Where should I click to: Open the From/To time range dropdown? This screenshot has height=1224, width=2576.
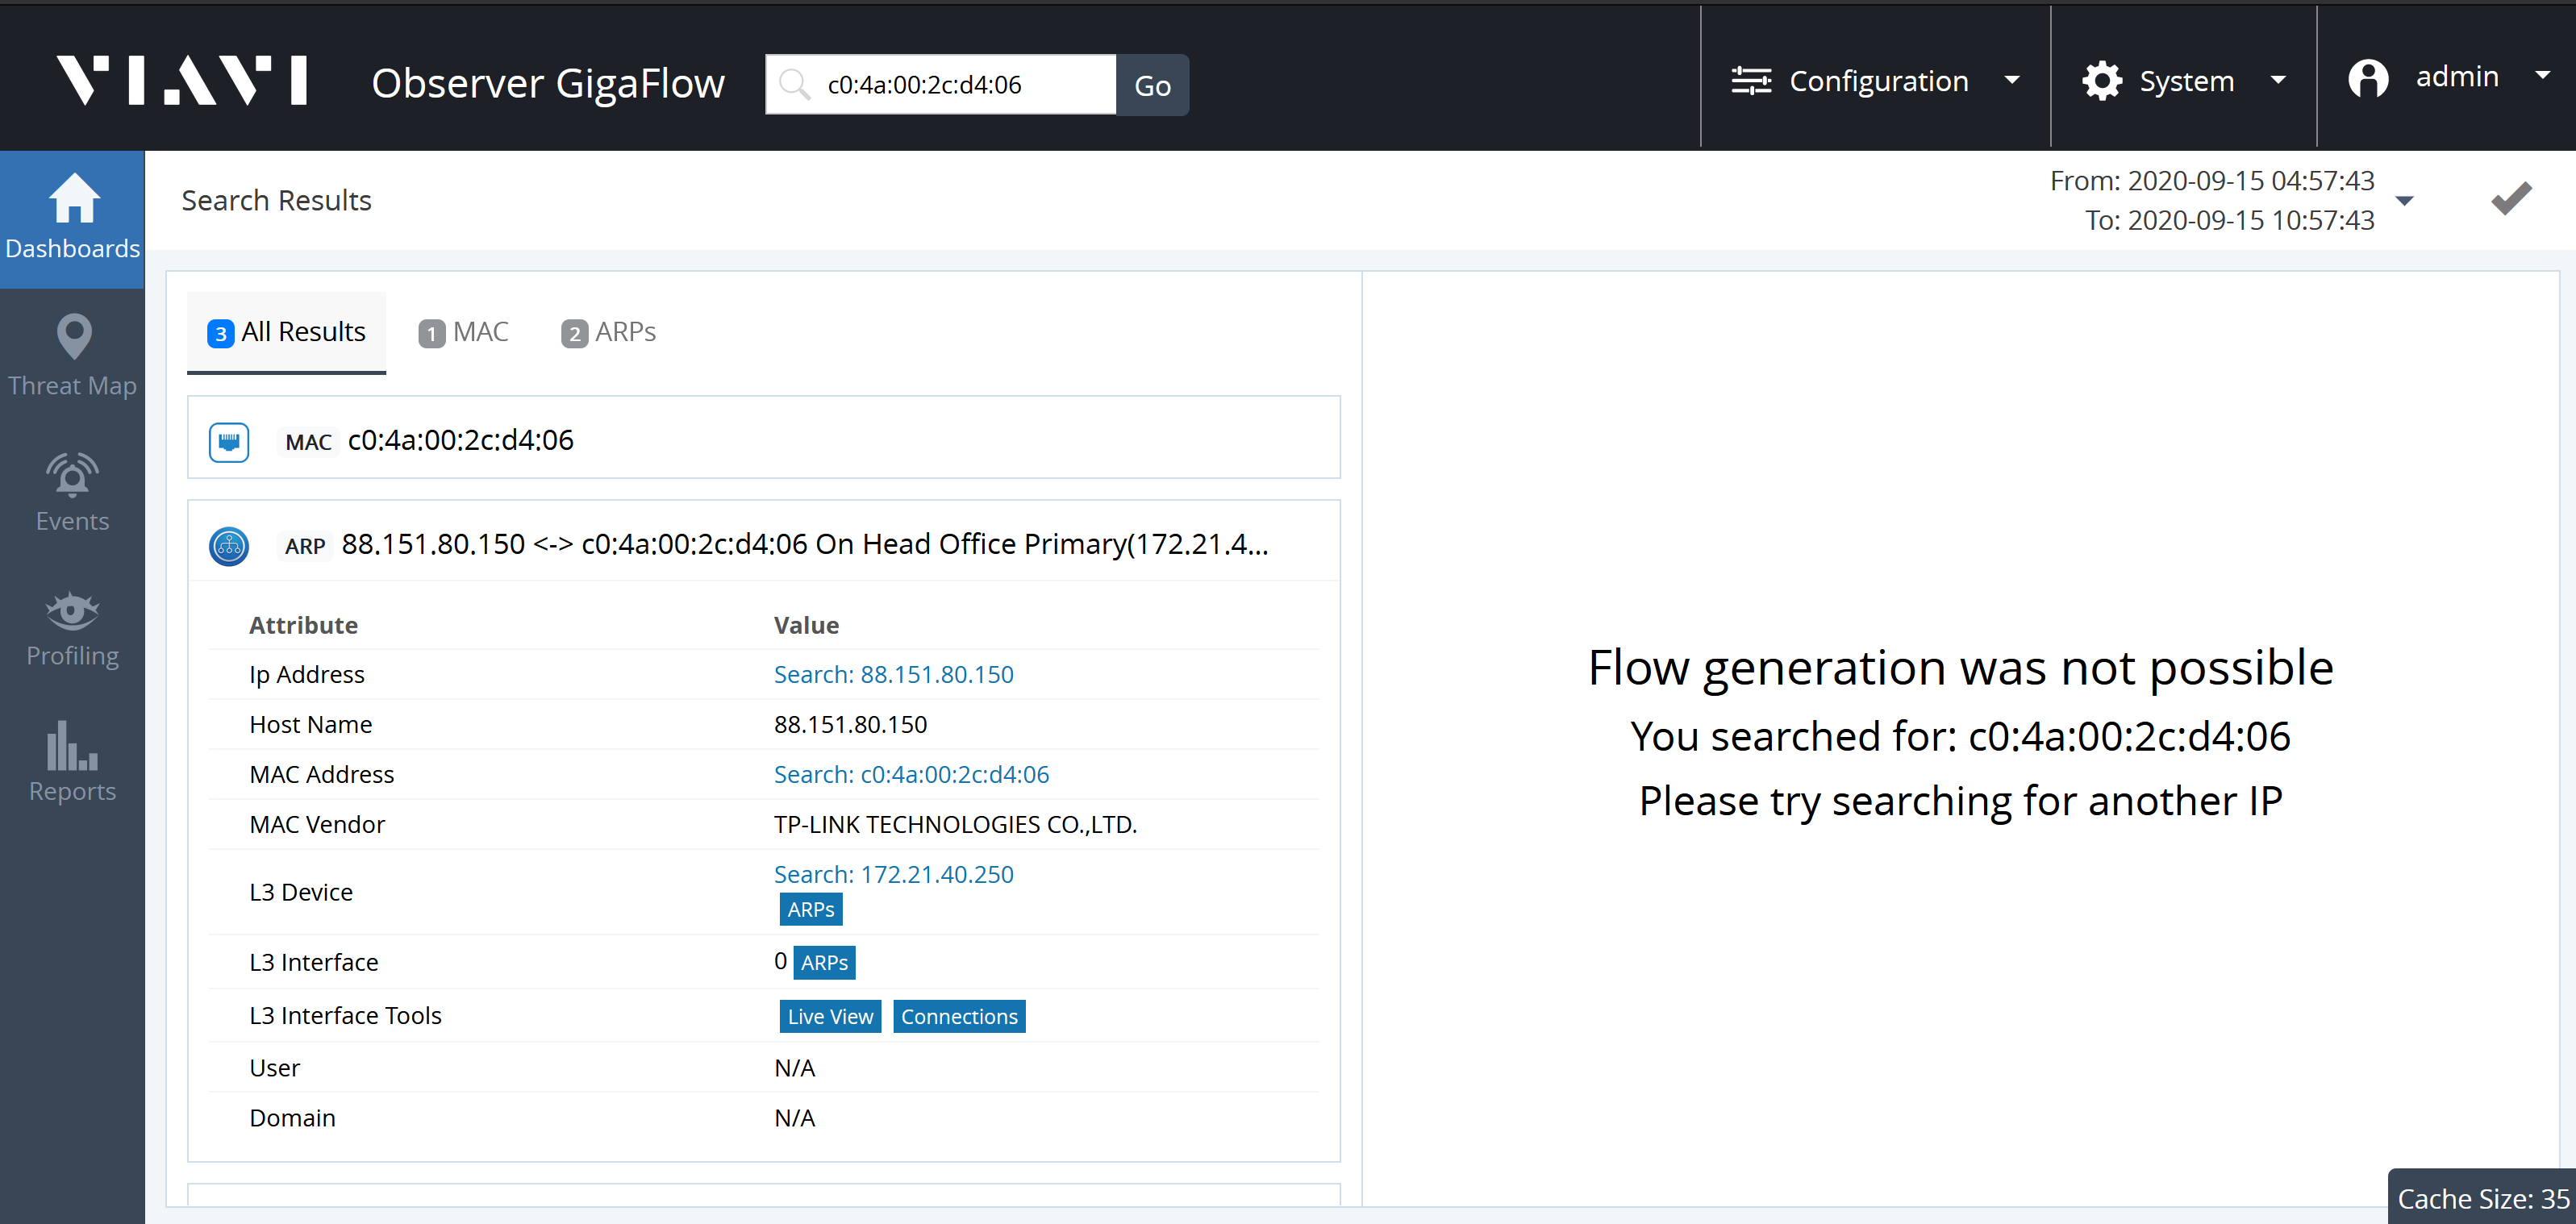pyautogui.click(x=2405, y=201)
